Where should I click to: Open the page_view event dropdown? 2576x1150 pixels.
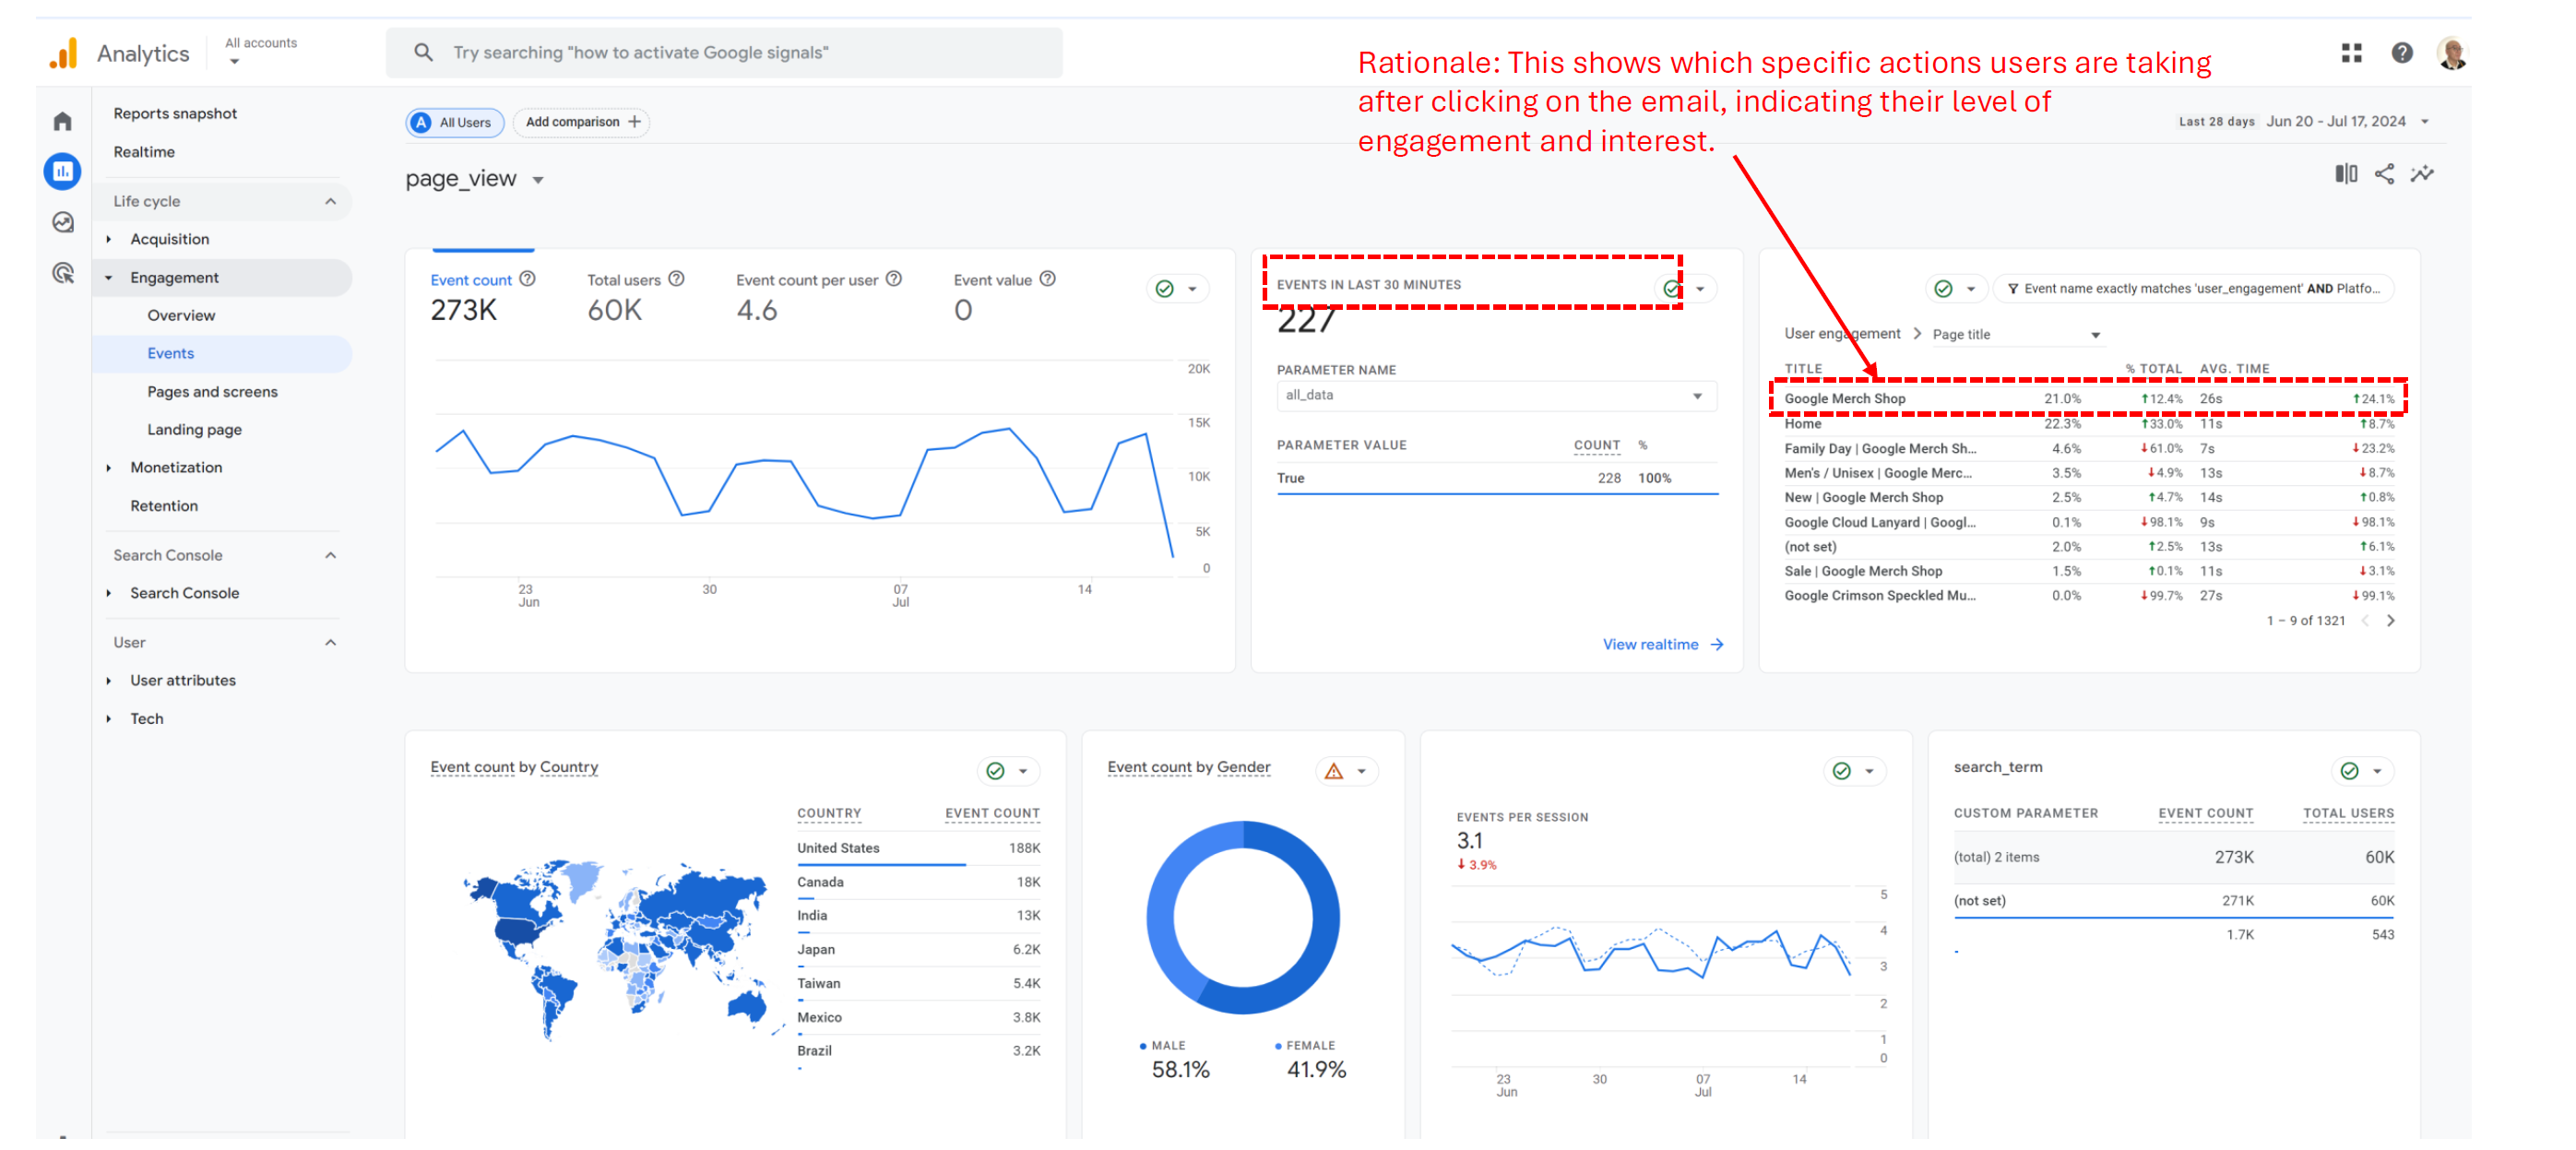[538, 180]
